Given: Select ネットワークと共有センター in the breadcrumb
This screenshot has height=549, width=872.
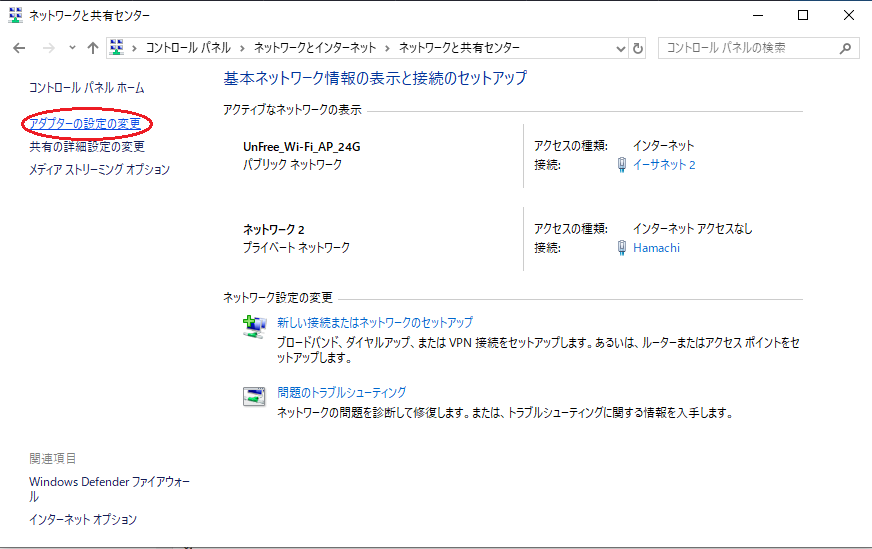Looking at the screenshot, I should tap(459, 48).
